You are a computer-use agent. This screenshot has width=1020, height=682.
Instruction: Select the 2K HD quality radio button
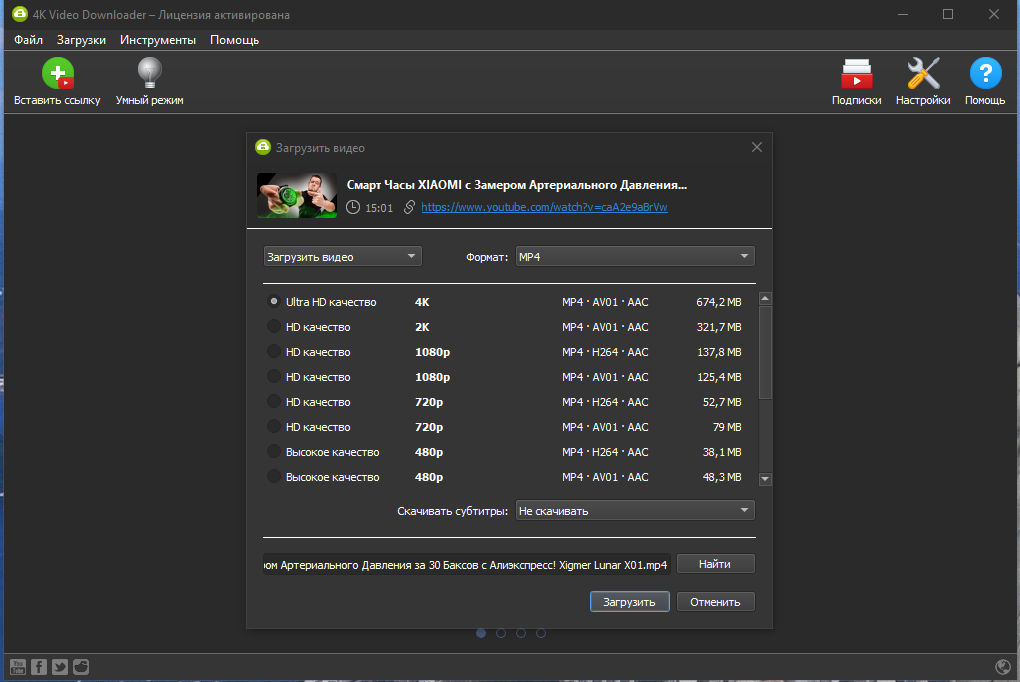274,327
